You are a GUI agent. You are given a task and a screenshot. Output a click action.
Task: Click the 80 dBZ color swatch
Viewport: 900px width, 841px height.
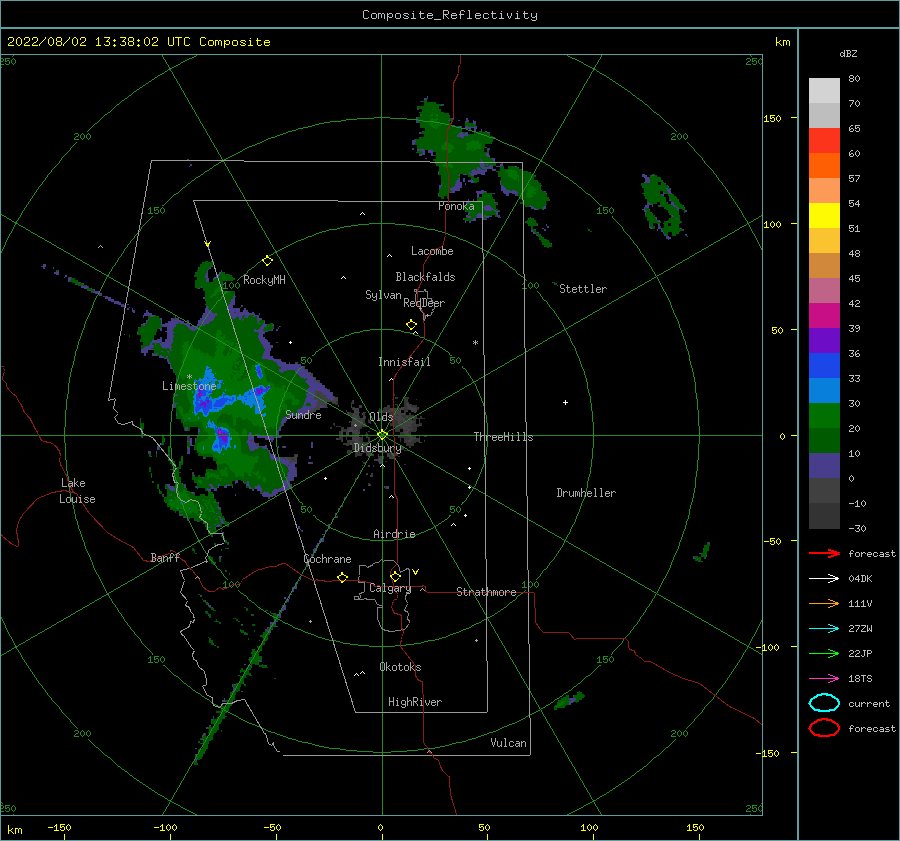[x=824, y=90]
